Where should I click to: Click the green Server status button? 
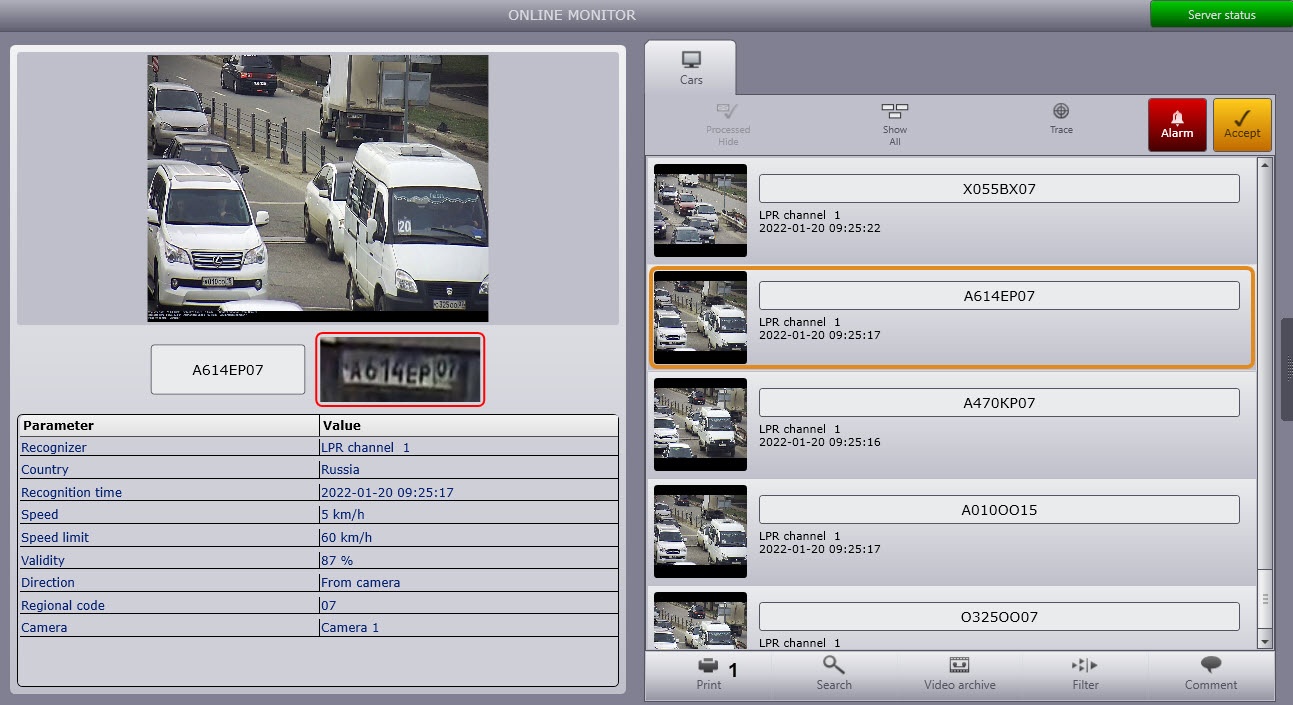coord(1221,15)
